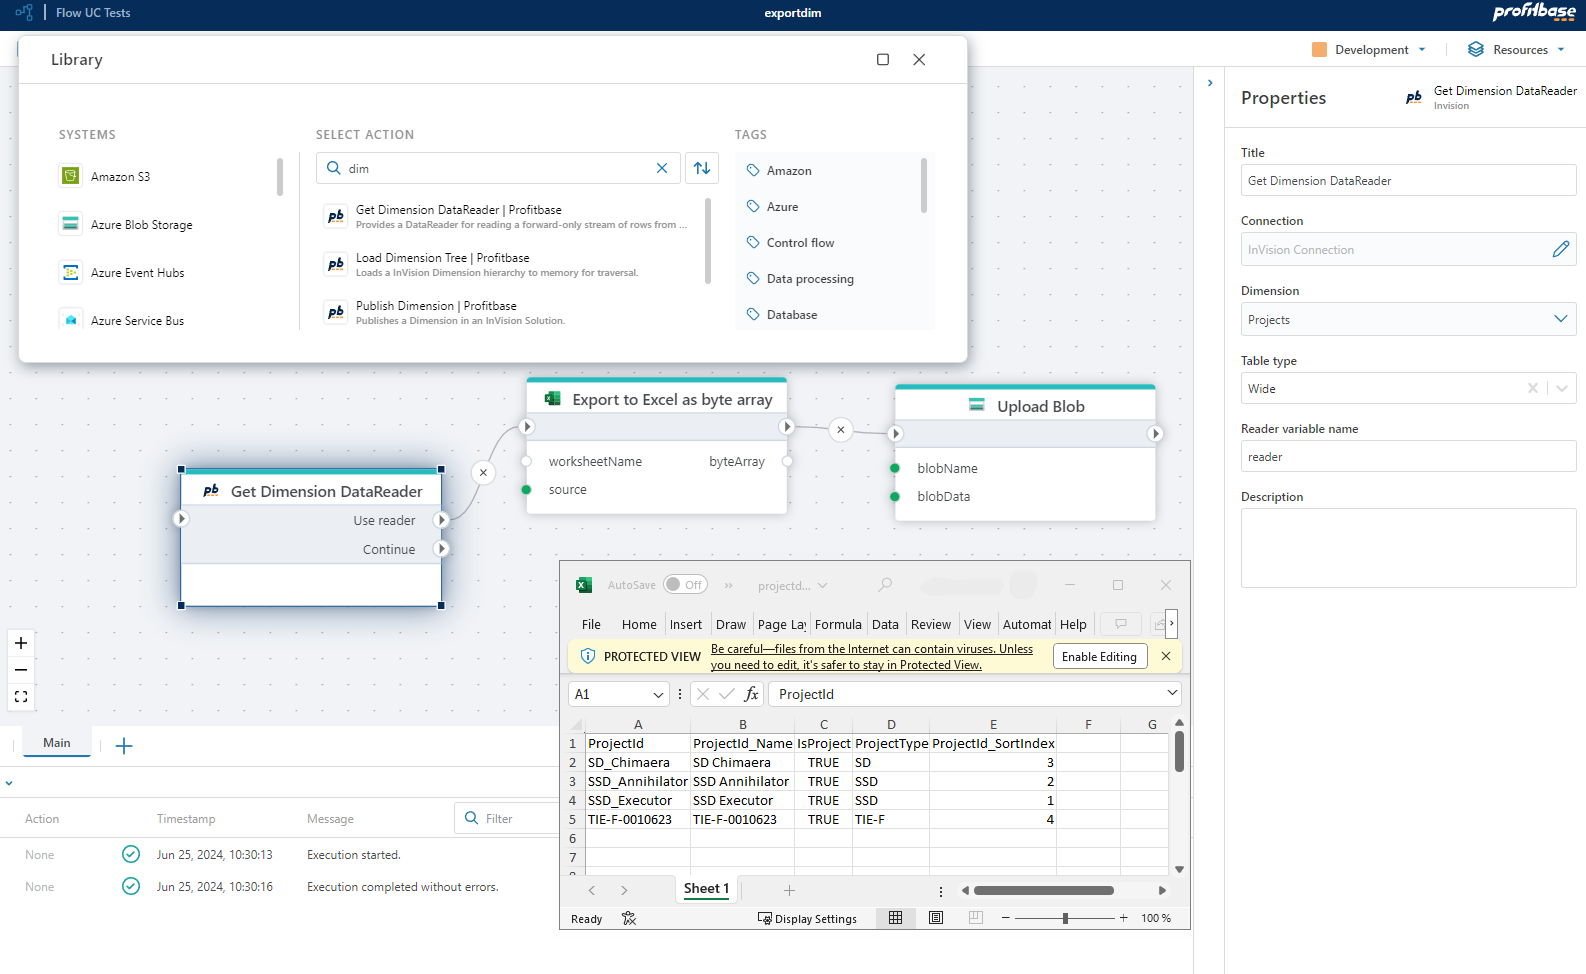Viewport: 1586px width, 974px height.
Task: Click Excel horizontal scrollbar thumb
Action: (1044, 890)
